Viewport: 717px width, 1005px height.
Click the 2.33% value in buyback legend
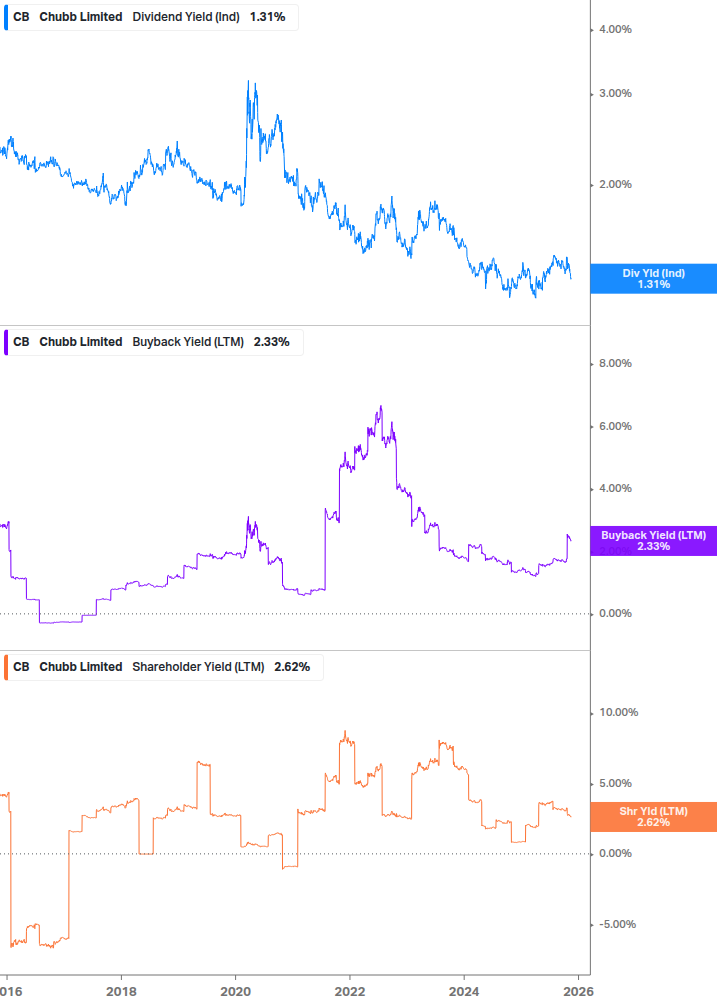click(x=272, y=342)
